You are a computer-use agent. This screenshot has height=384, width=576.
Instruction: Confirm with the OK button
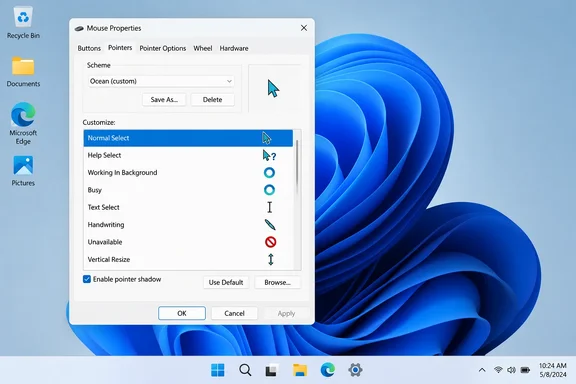click(182, 313)
